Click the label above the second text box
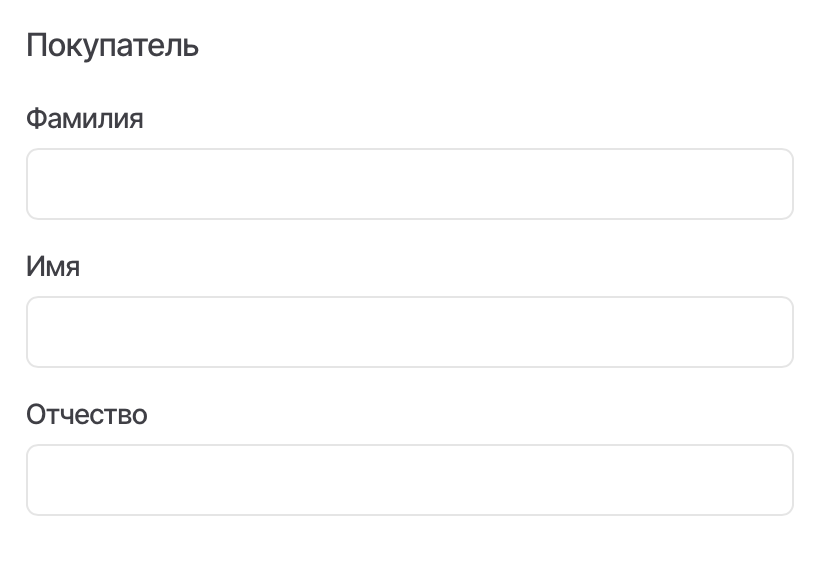Viewport: 826px width, 564px height. click(53, 267)
